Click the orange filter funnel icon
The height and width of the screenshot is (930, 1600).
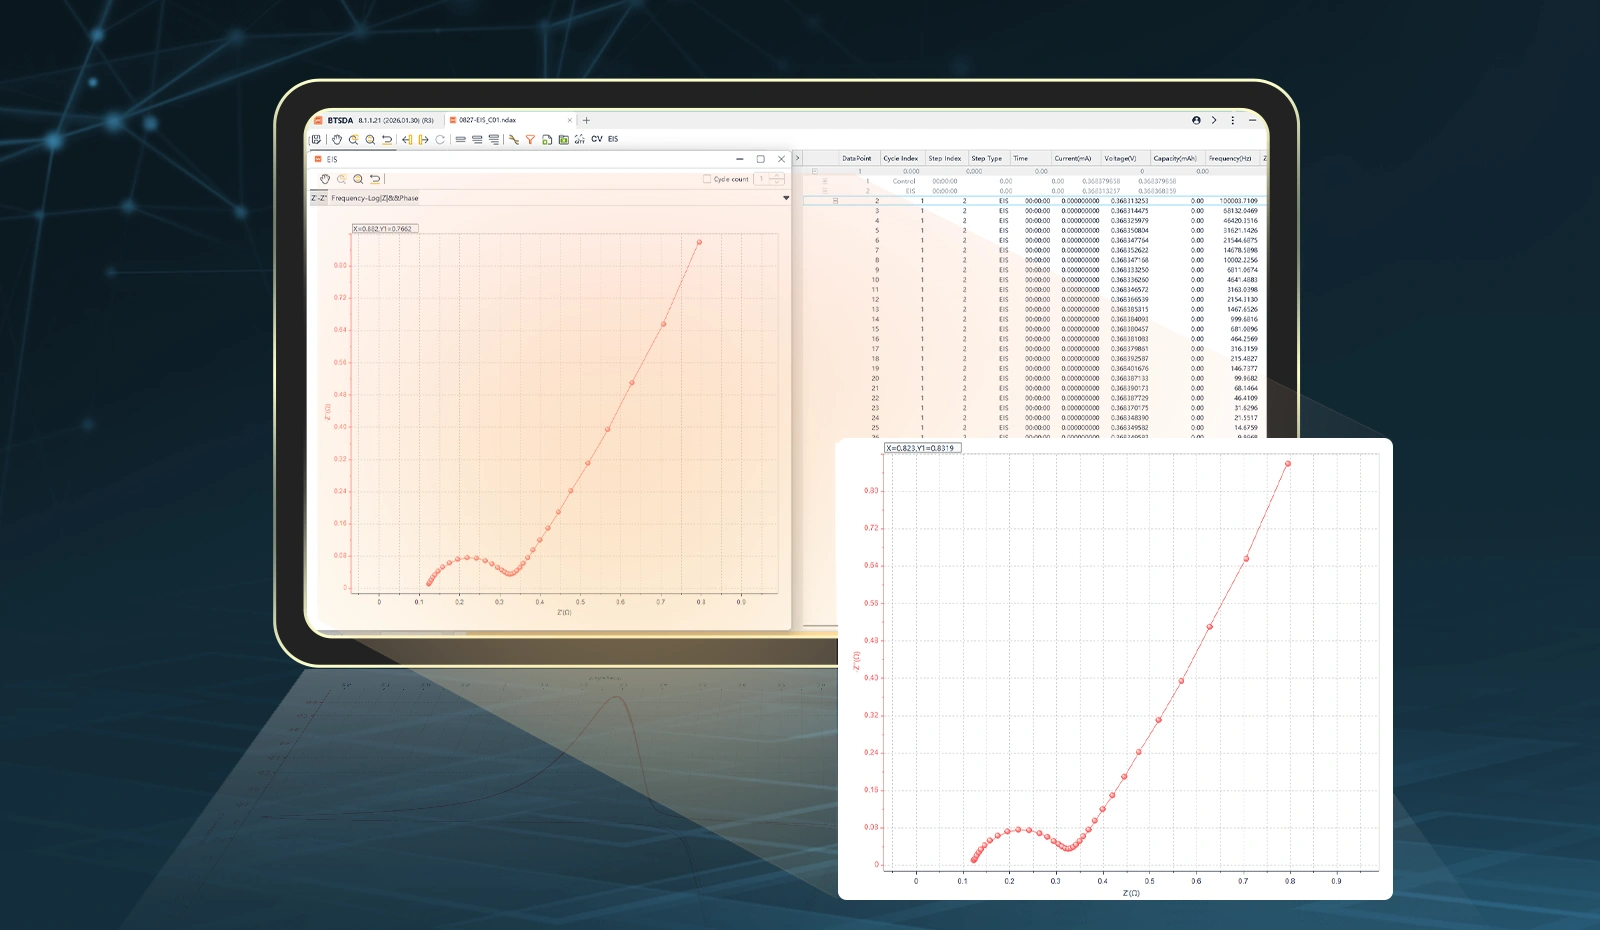click(530, 140)
